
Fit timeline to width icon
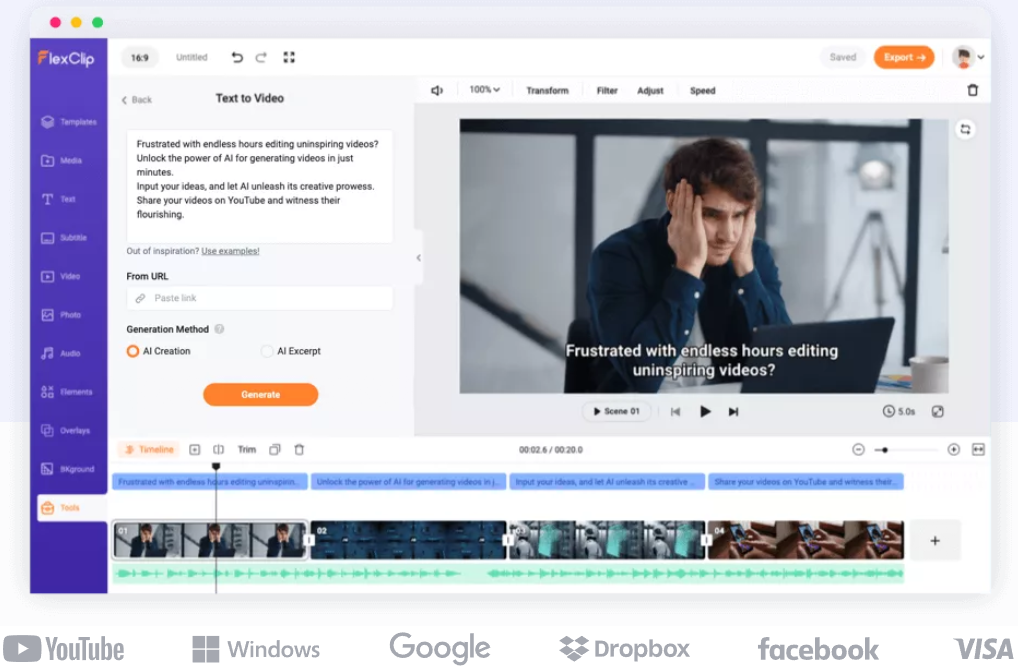point(978,449)
